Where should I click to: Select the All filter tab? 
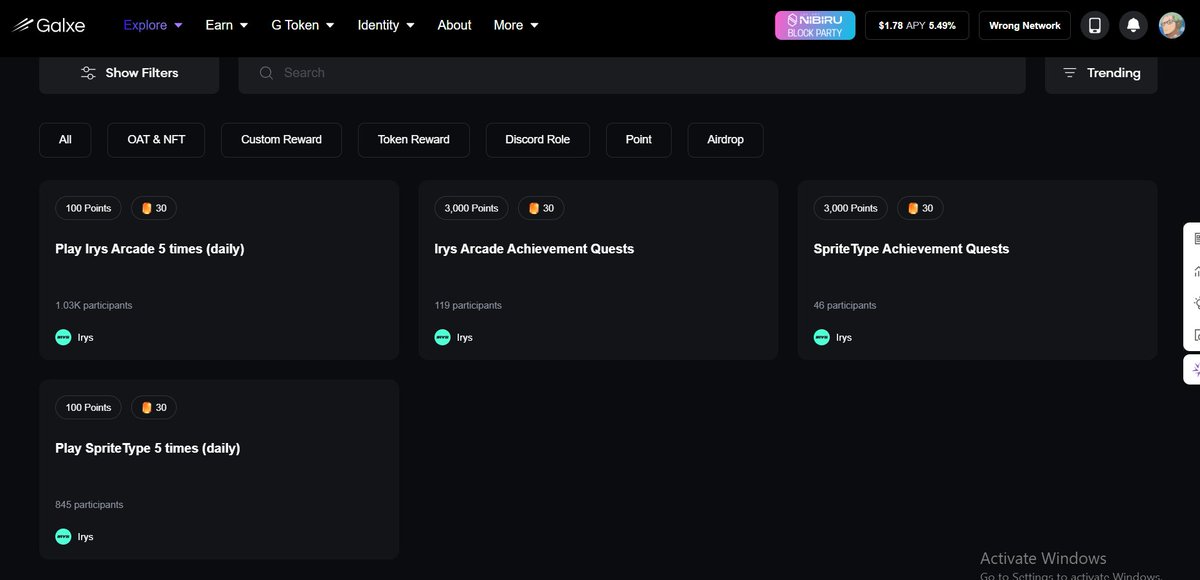click(65, 140)
